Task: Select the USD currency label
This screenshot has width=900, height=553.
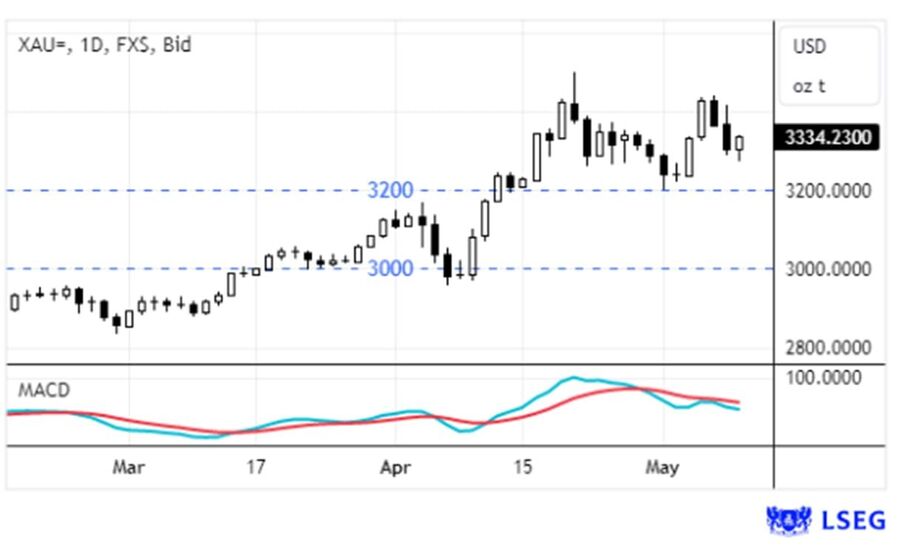Action: pos(809,47)
